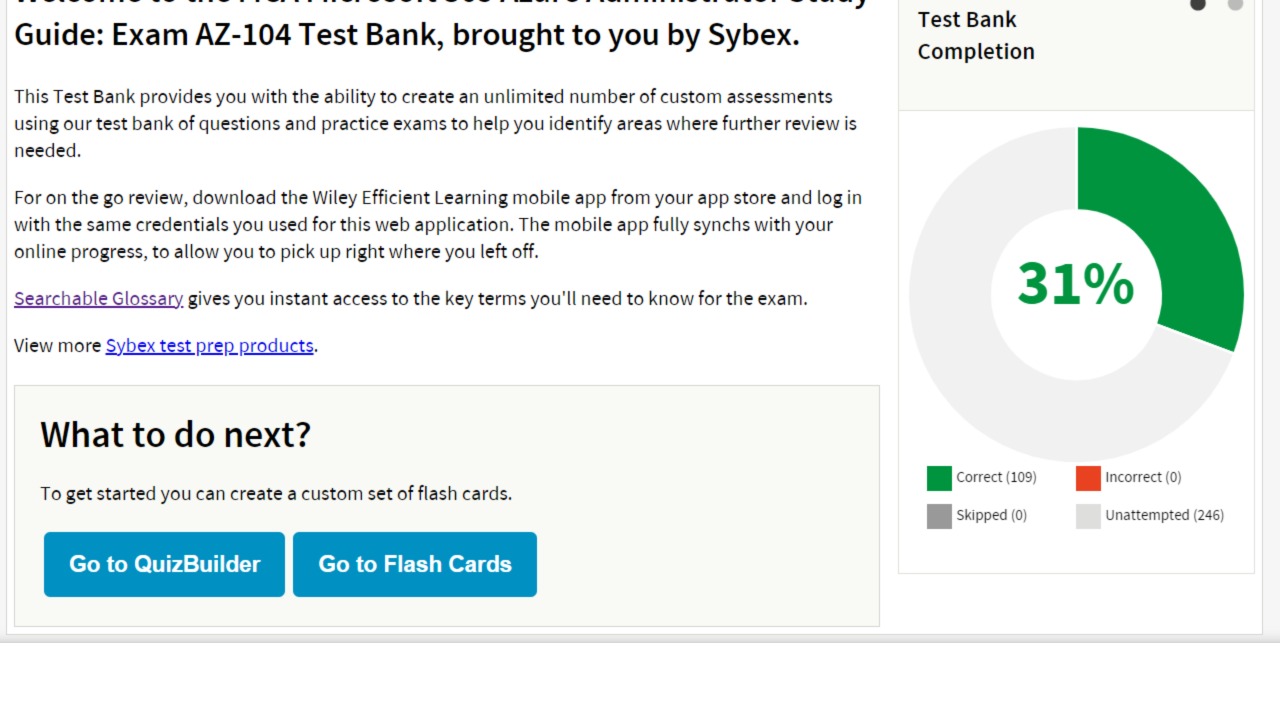Click the dark gray Skipped legend swatch
Screen dimensions: 1280x720
click(939, 516)
